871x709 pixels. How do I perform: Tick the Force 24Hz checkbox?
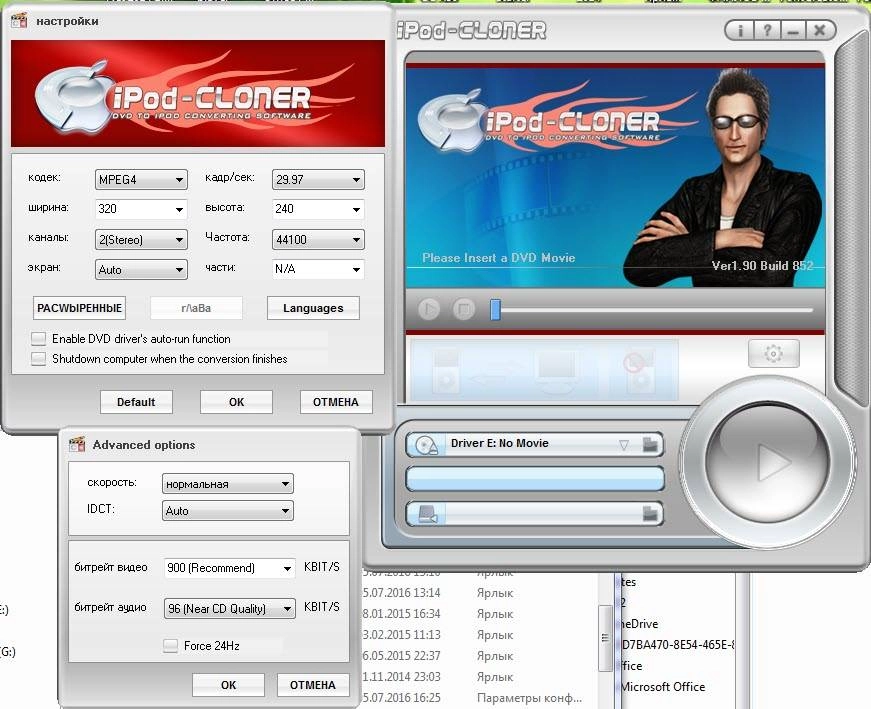tap(171, 646)
